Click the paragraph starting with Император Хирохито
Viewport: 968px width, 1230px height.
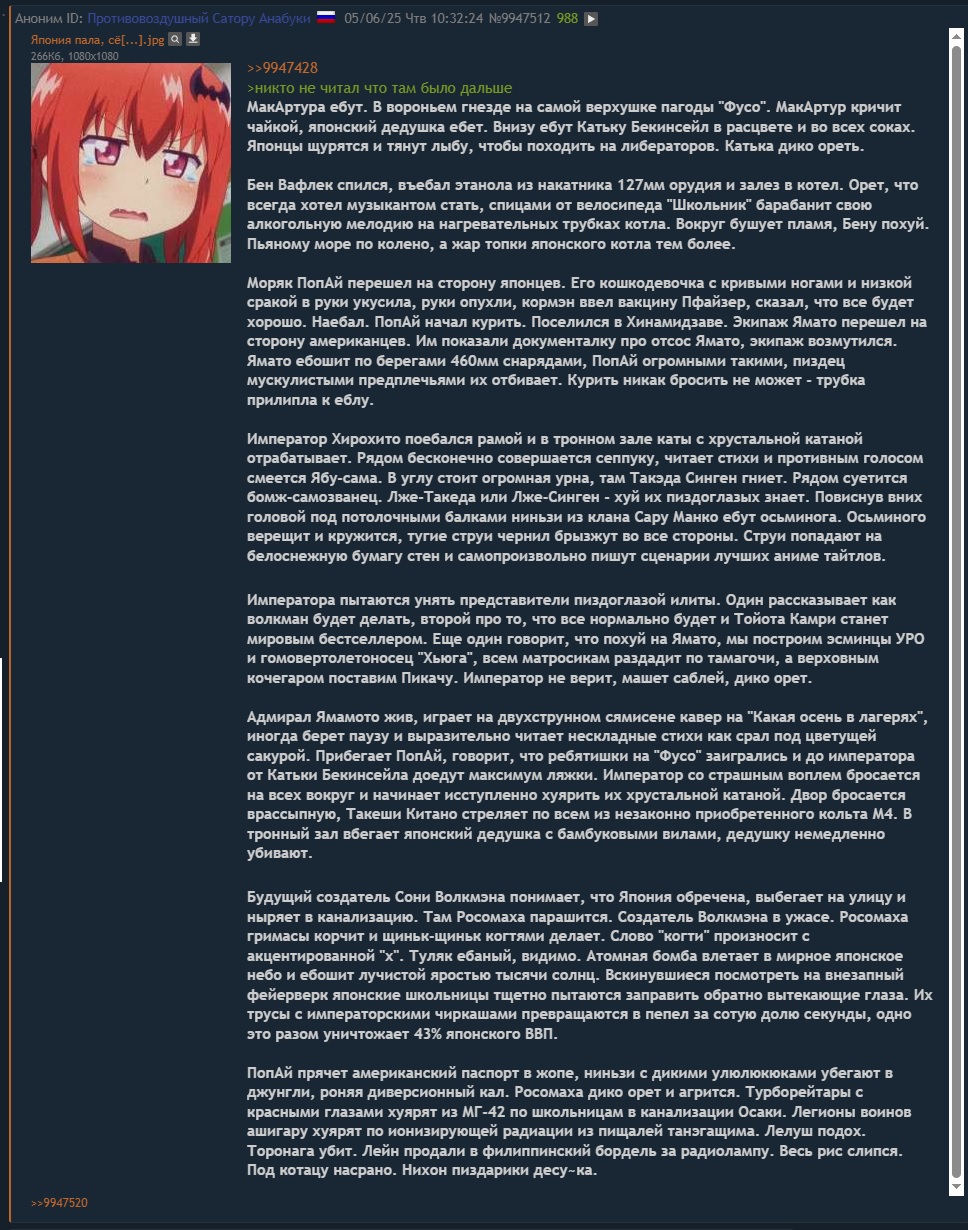pos(587,498)
